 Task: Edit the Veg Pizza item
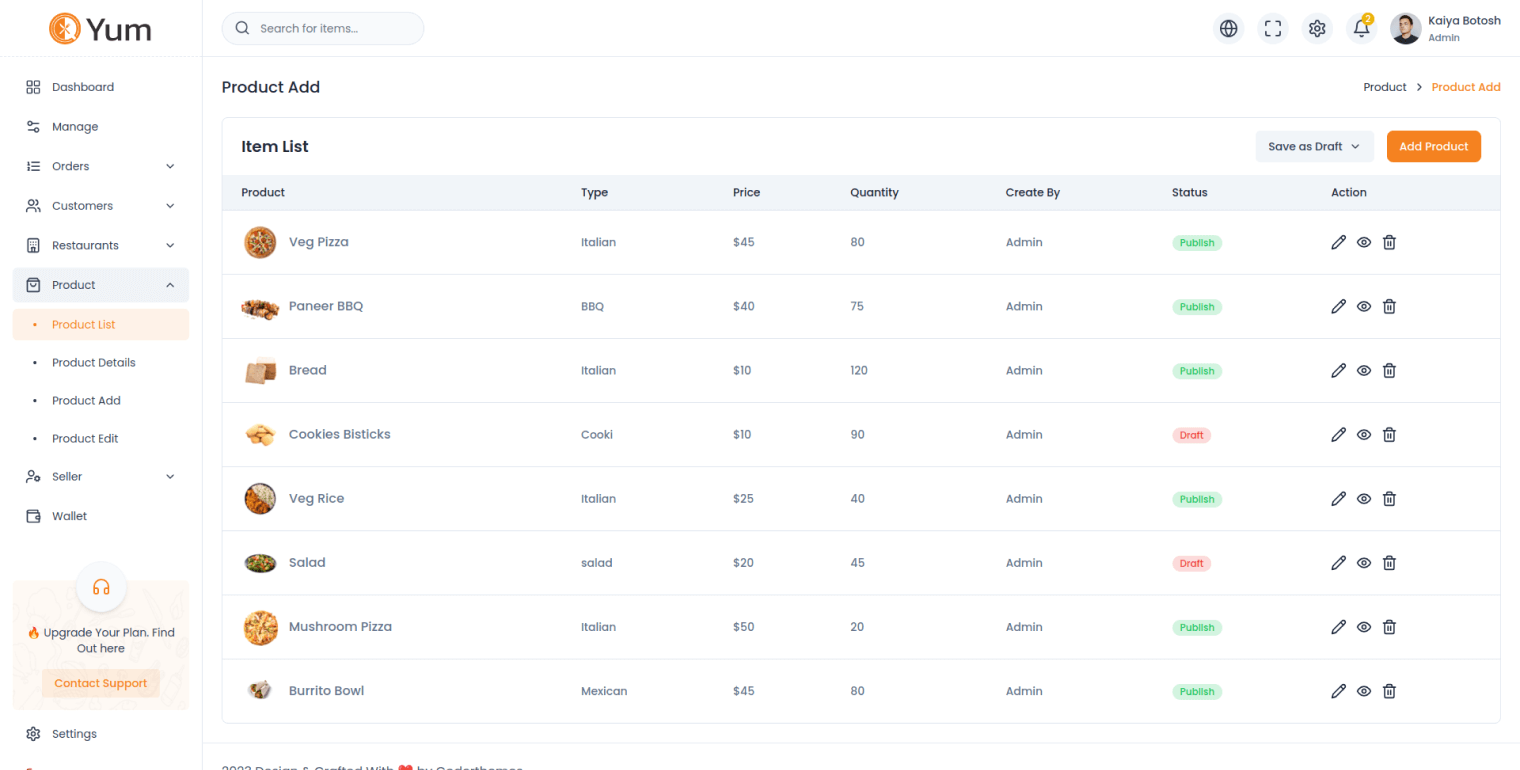tap(1338, 242)
